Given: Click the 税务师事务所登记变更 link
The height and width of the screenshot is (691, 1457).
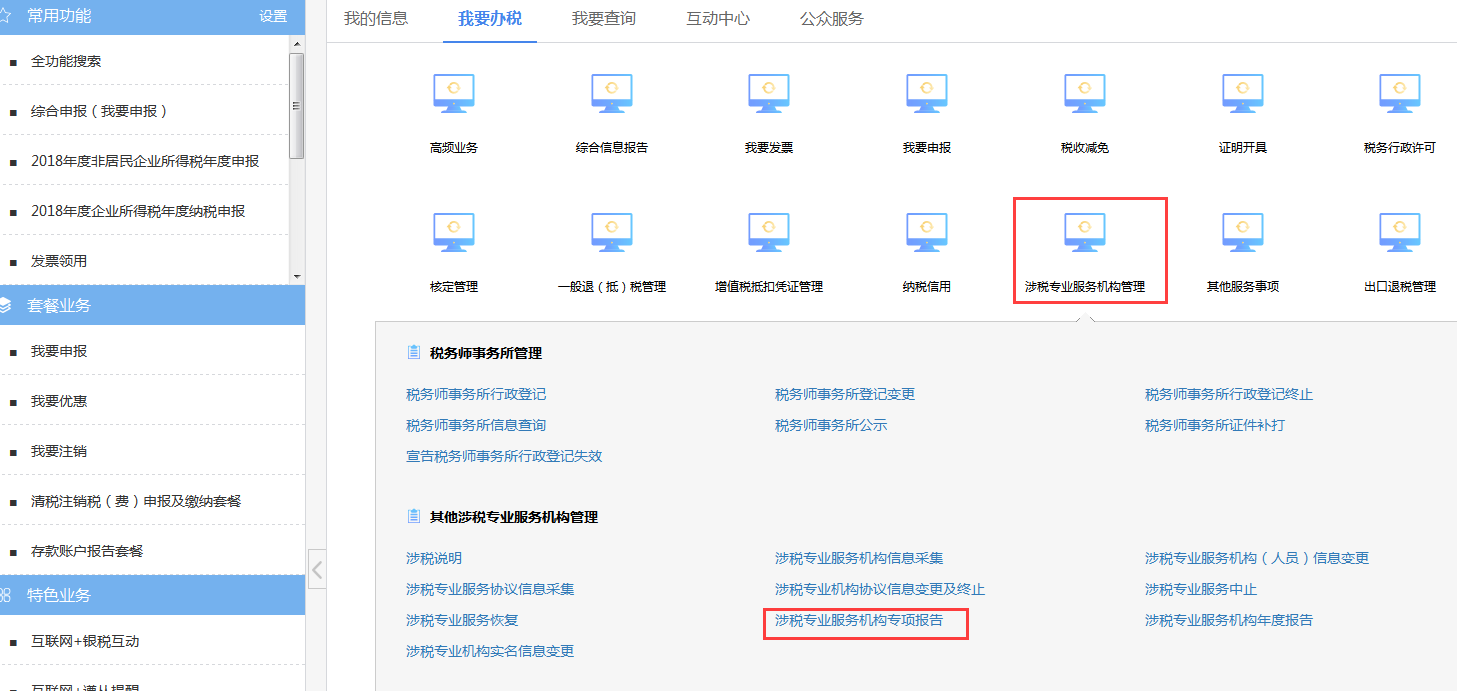Looking at the screenshot, I should [x=845, y=394].
